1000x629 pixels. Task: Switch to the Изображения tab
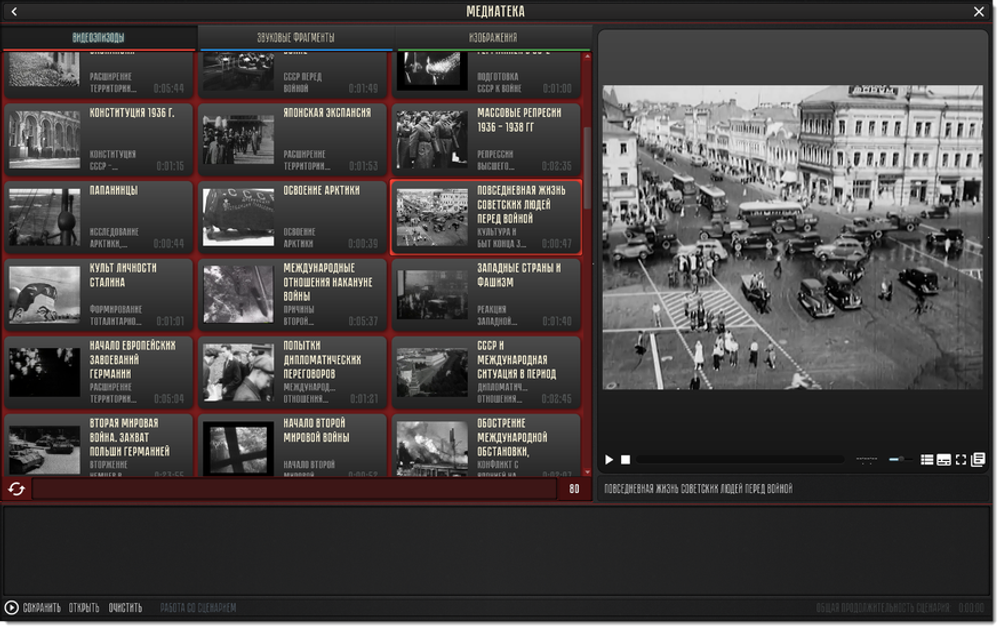click(493, 38)
